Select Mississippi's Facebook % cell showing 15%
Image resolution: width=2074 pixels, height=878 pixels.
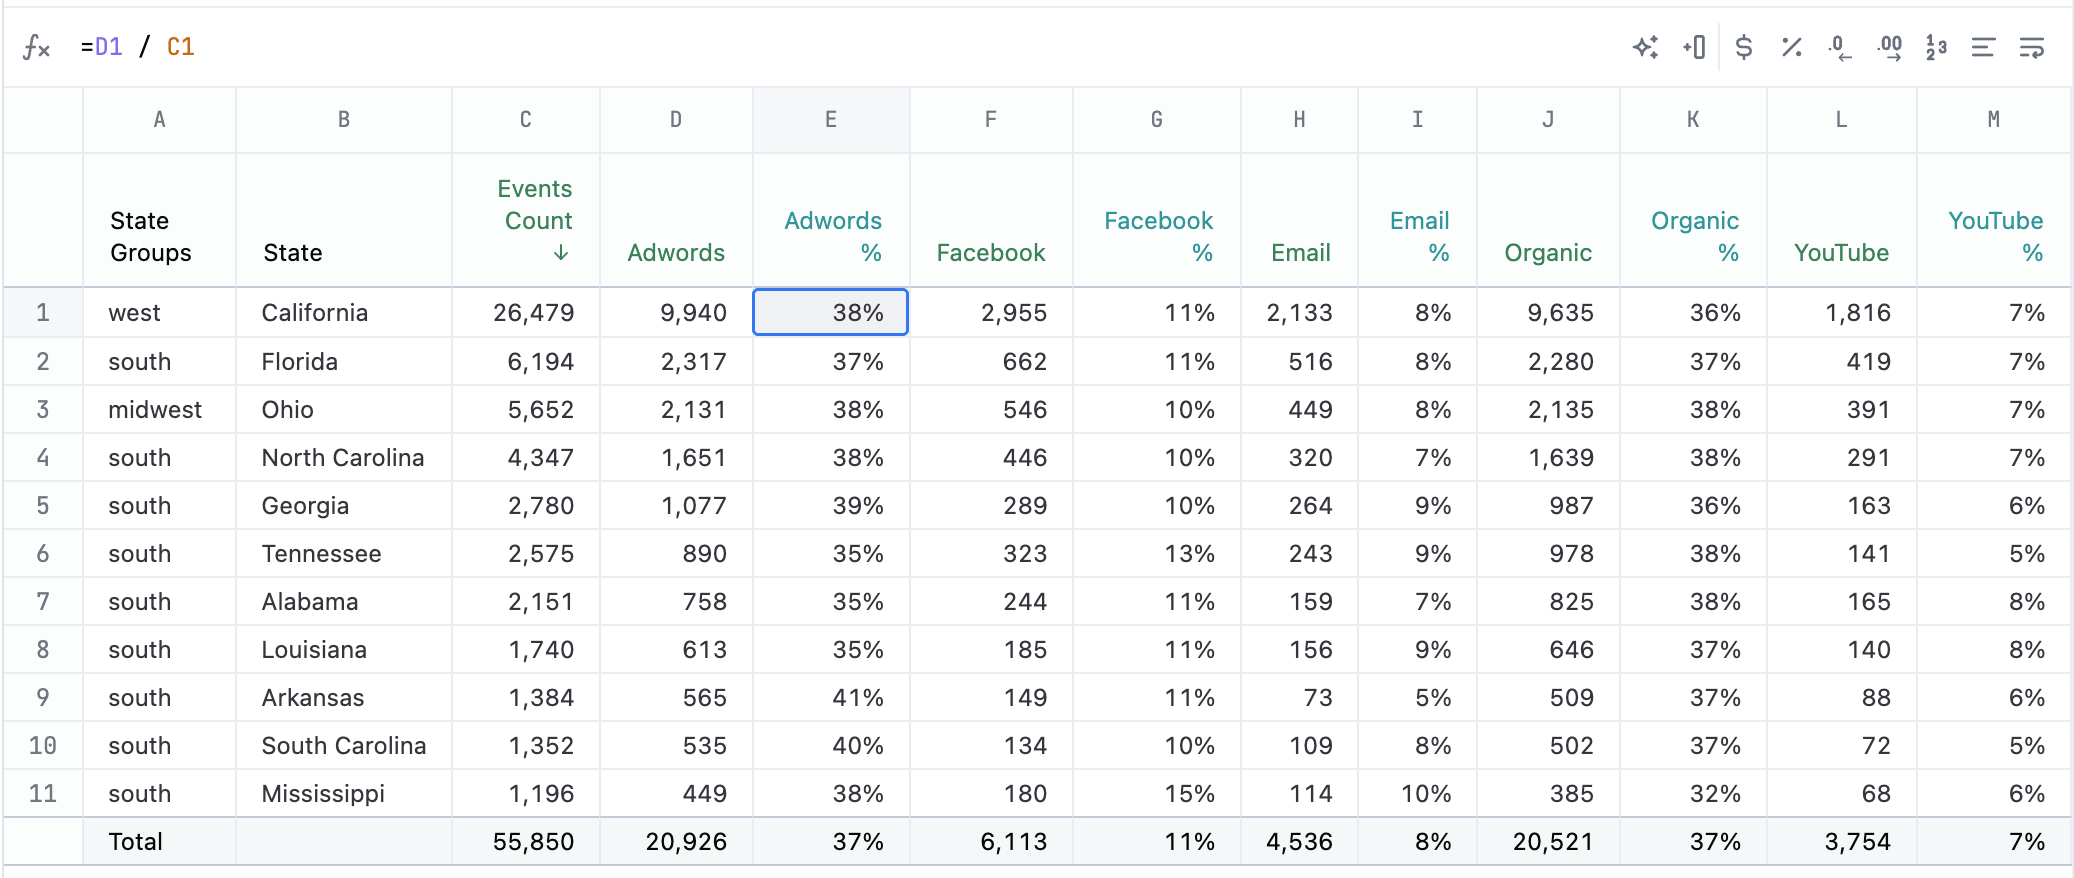point(1189,794)
